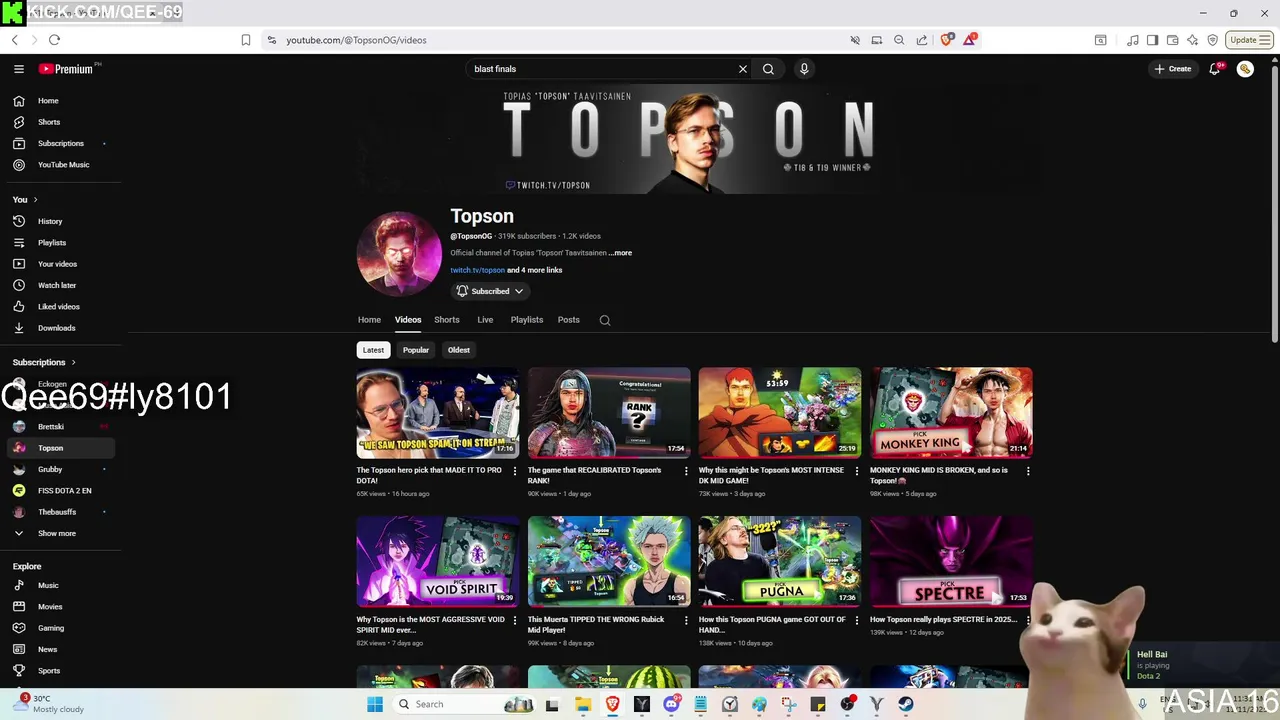
Task: Open options for Pugna game video
Action: (x=857, y=620)
